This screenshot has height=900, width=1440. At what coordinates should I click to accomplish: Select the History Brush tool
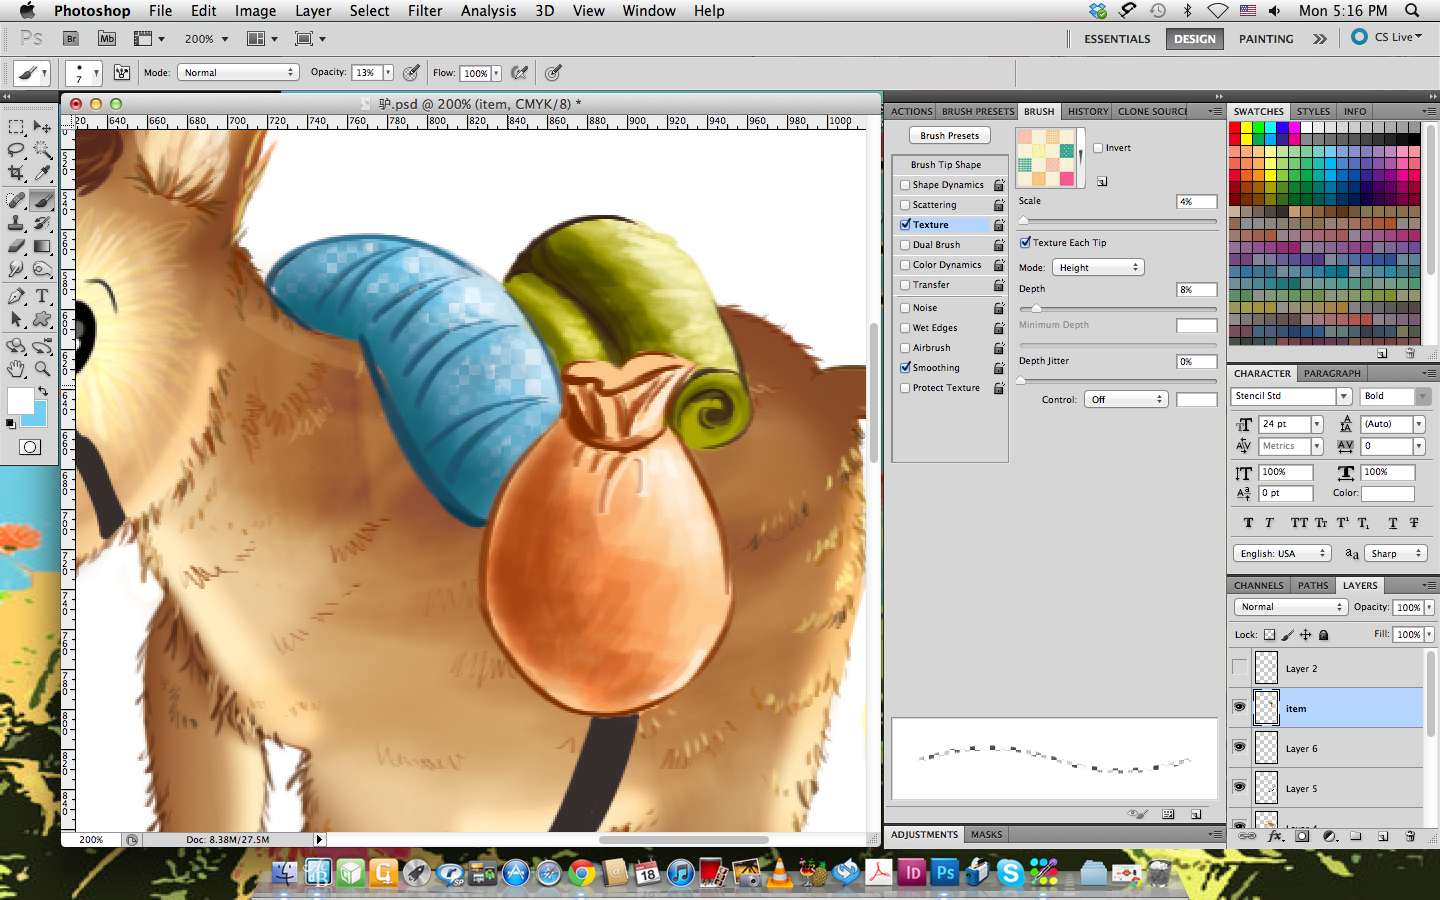click(x=42, y=223)
